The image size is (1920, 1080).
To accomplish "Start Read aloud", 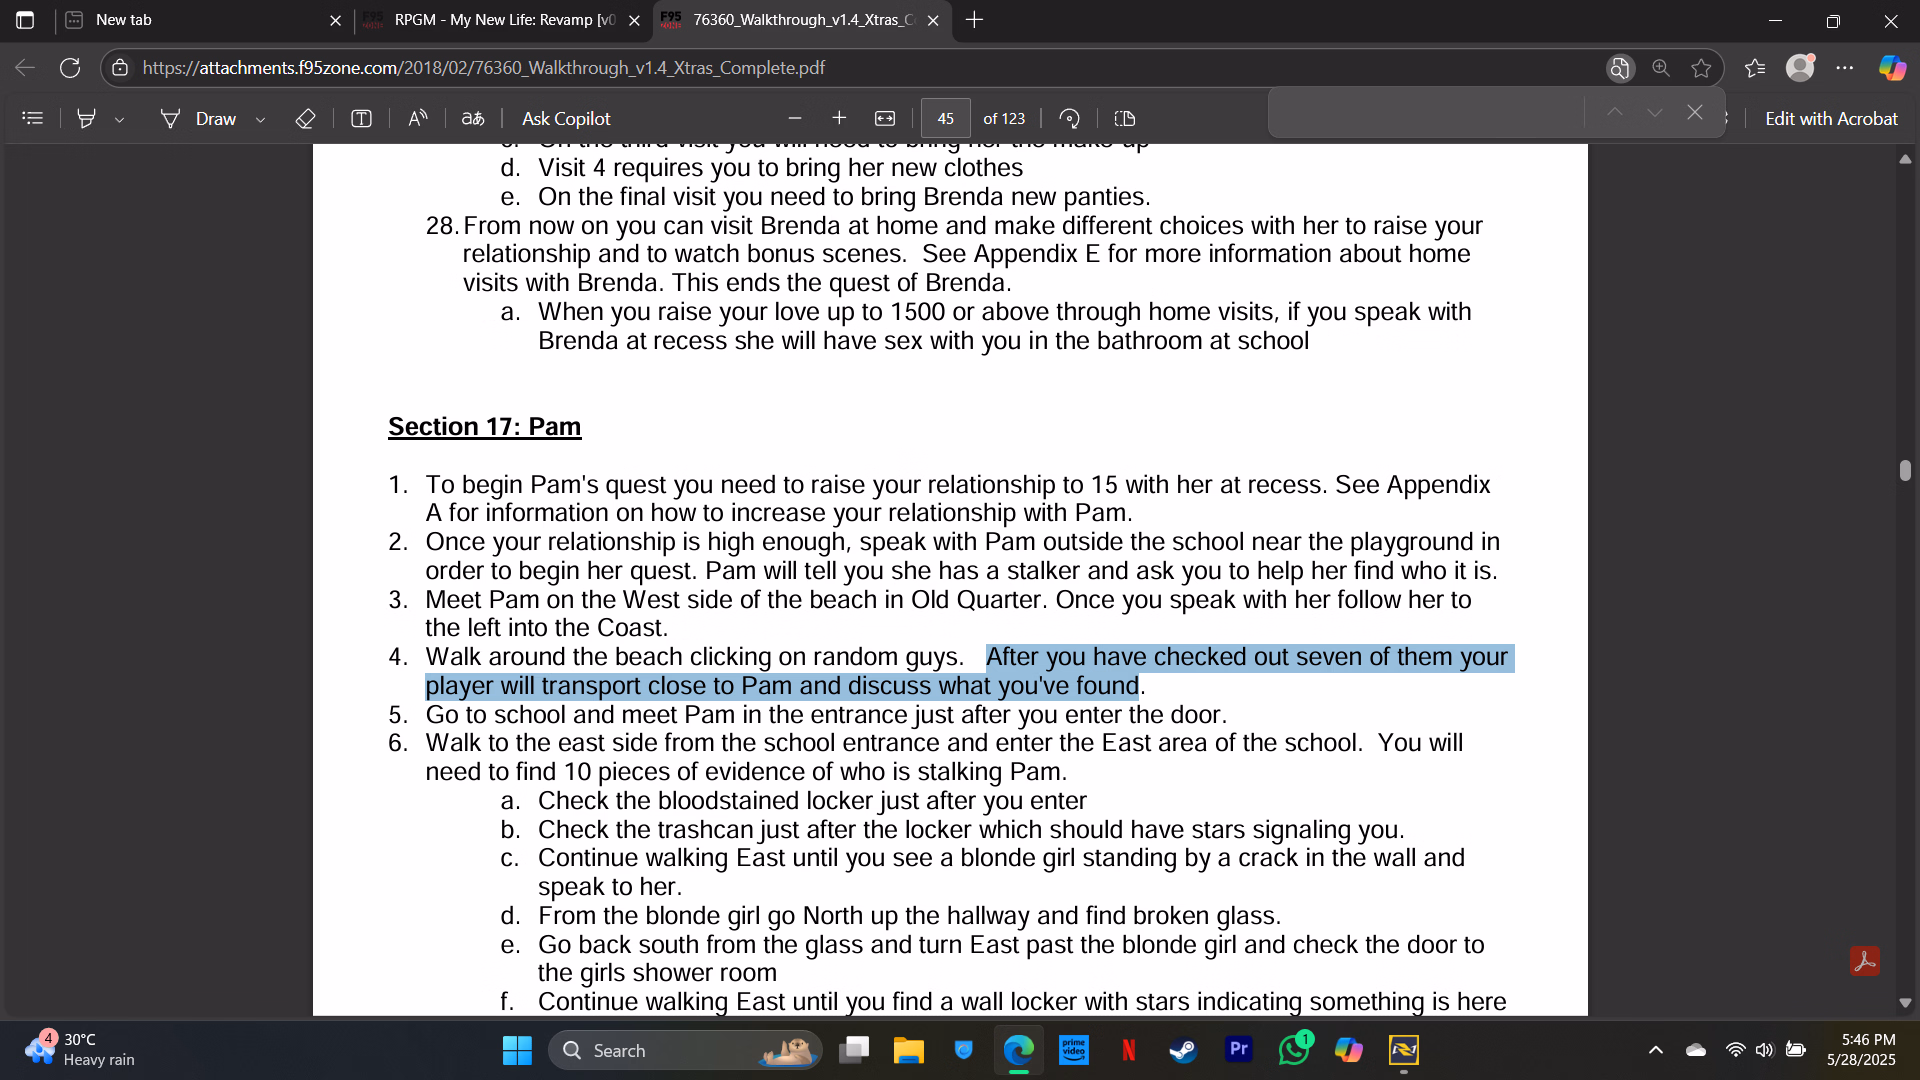I will pos(418,118).
